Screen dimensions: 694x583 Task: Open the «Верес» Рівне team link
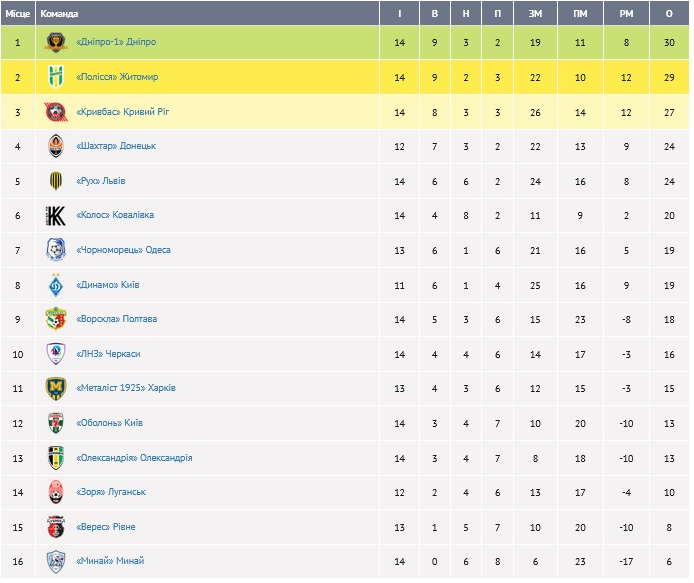[105, 527]
